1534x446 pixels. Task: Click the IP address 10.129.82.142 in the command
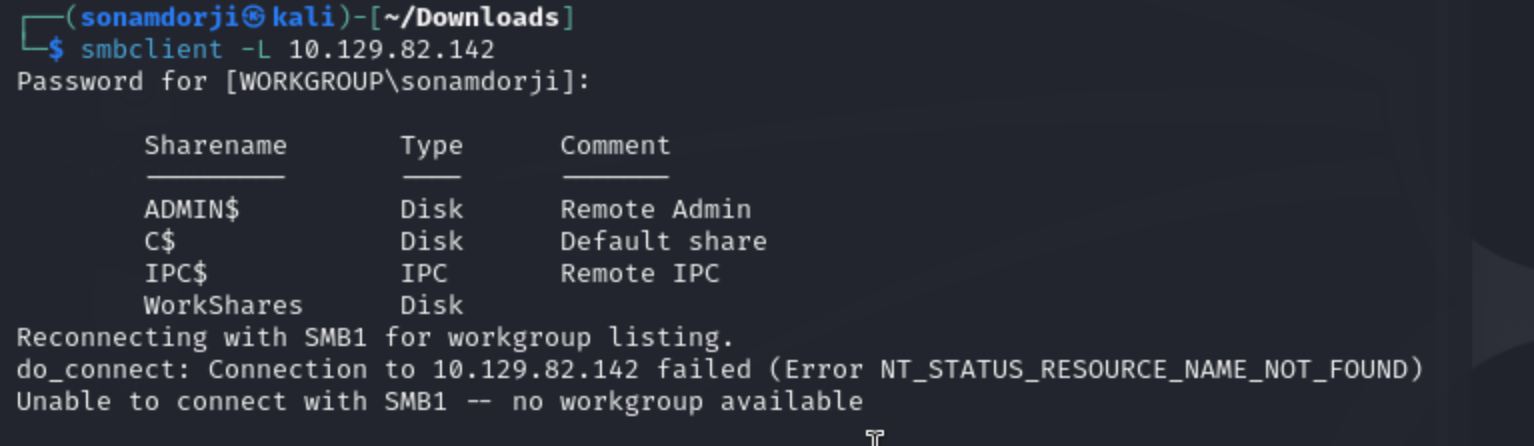[391, 49]
